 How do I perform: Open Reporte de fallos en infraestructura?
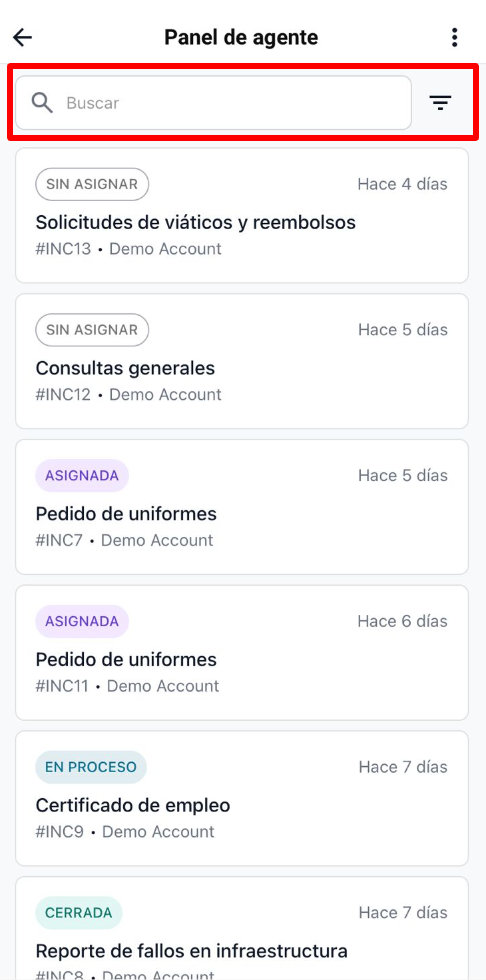(x=242, y=928)
